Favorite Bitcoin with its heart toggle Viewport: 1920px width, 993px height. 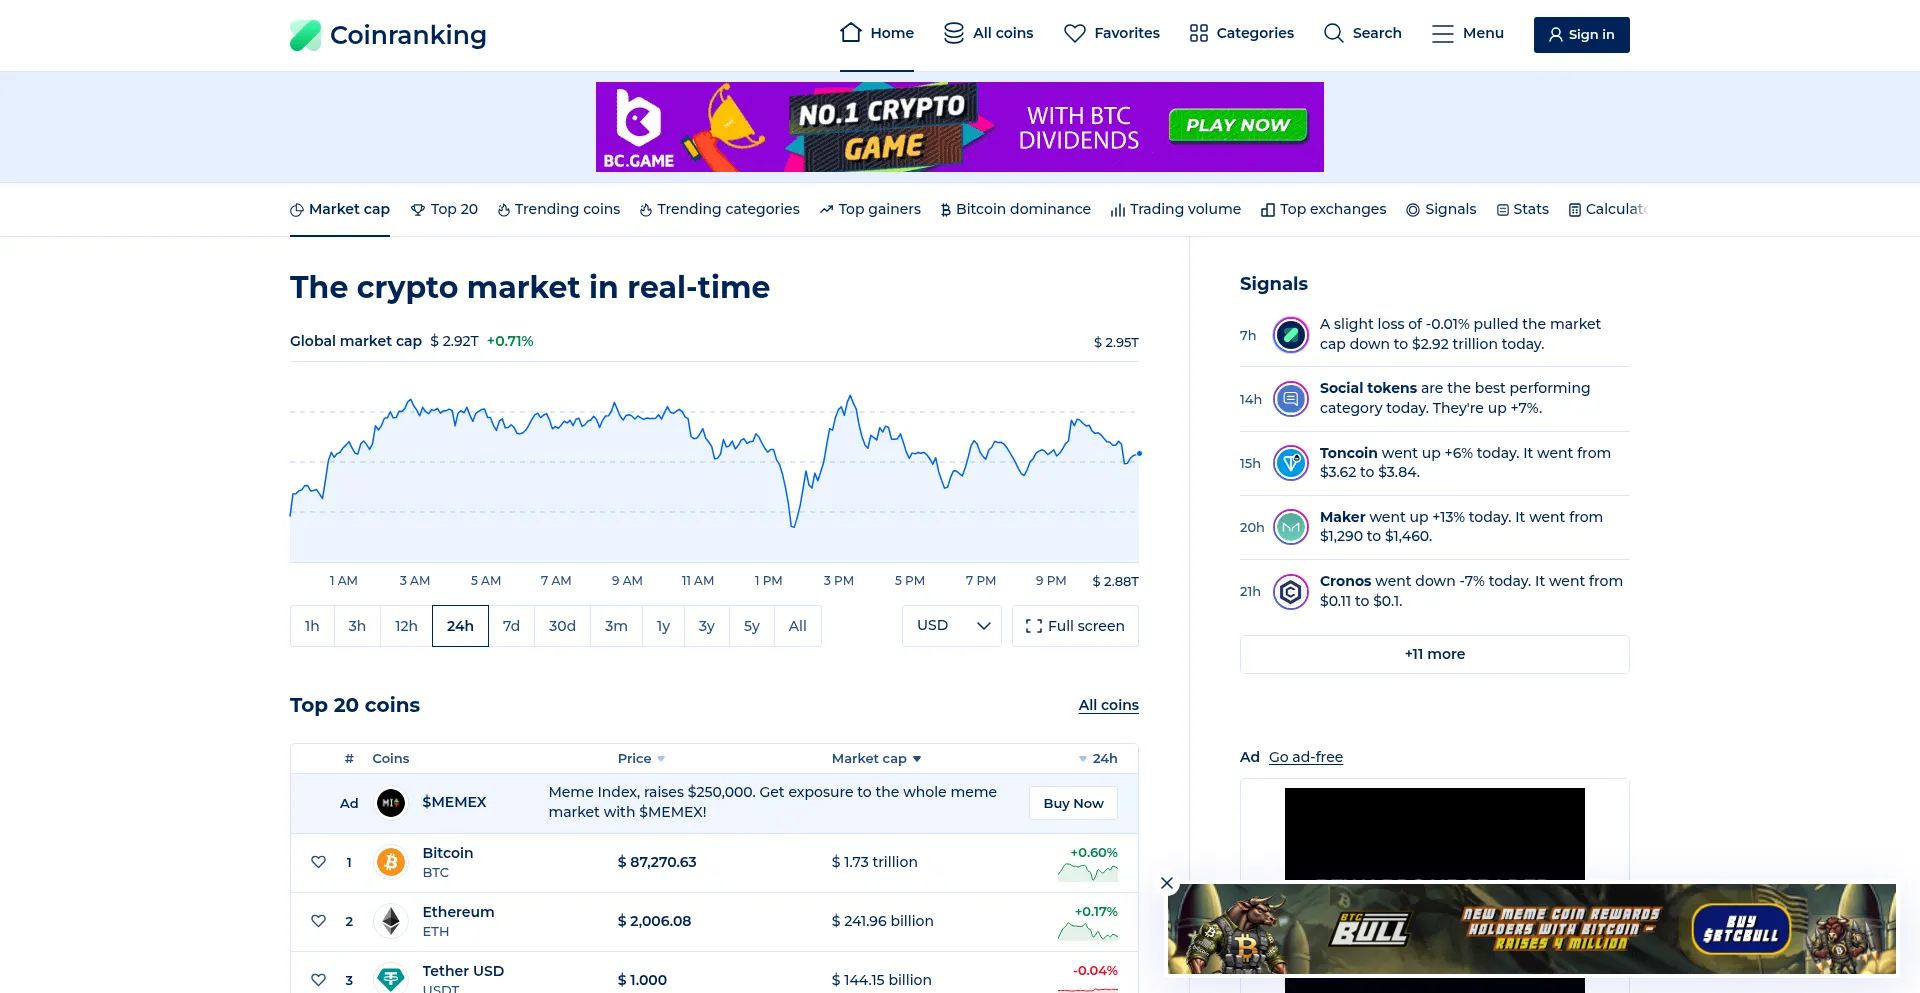tap(319, 862)
